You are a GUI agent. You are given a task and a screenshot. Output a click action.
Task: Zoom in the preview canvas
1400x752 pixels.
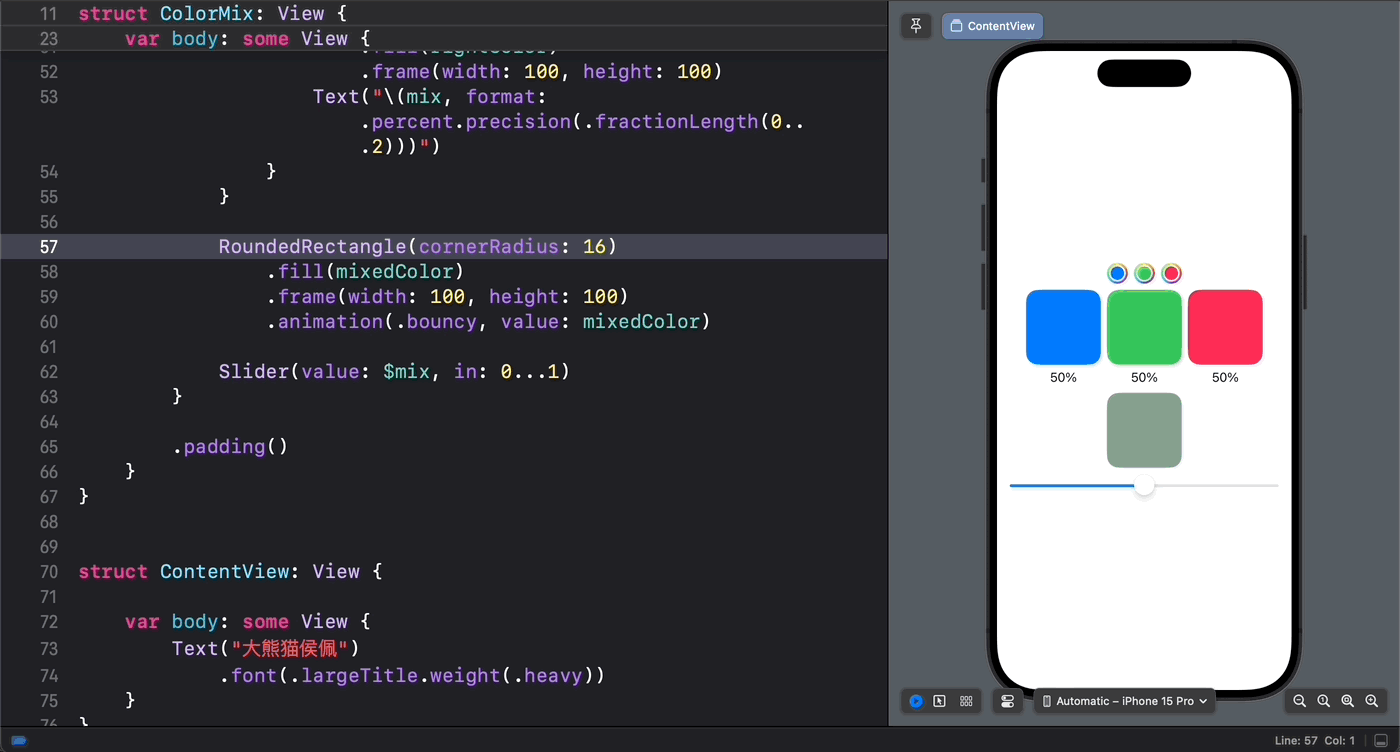click(x=1372, y=701)
